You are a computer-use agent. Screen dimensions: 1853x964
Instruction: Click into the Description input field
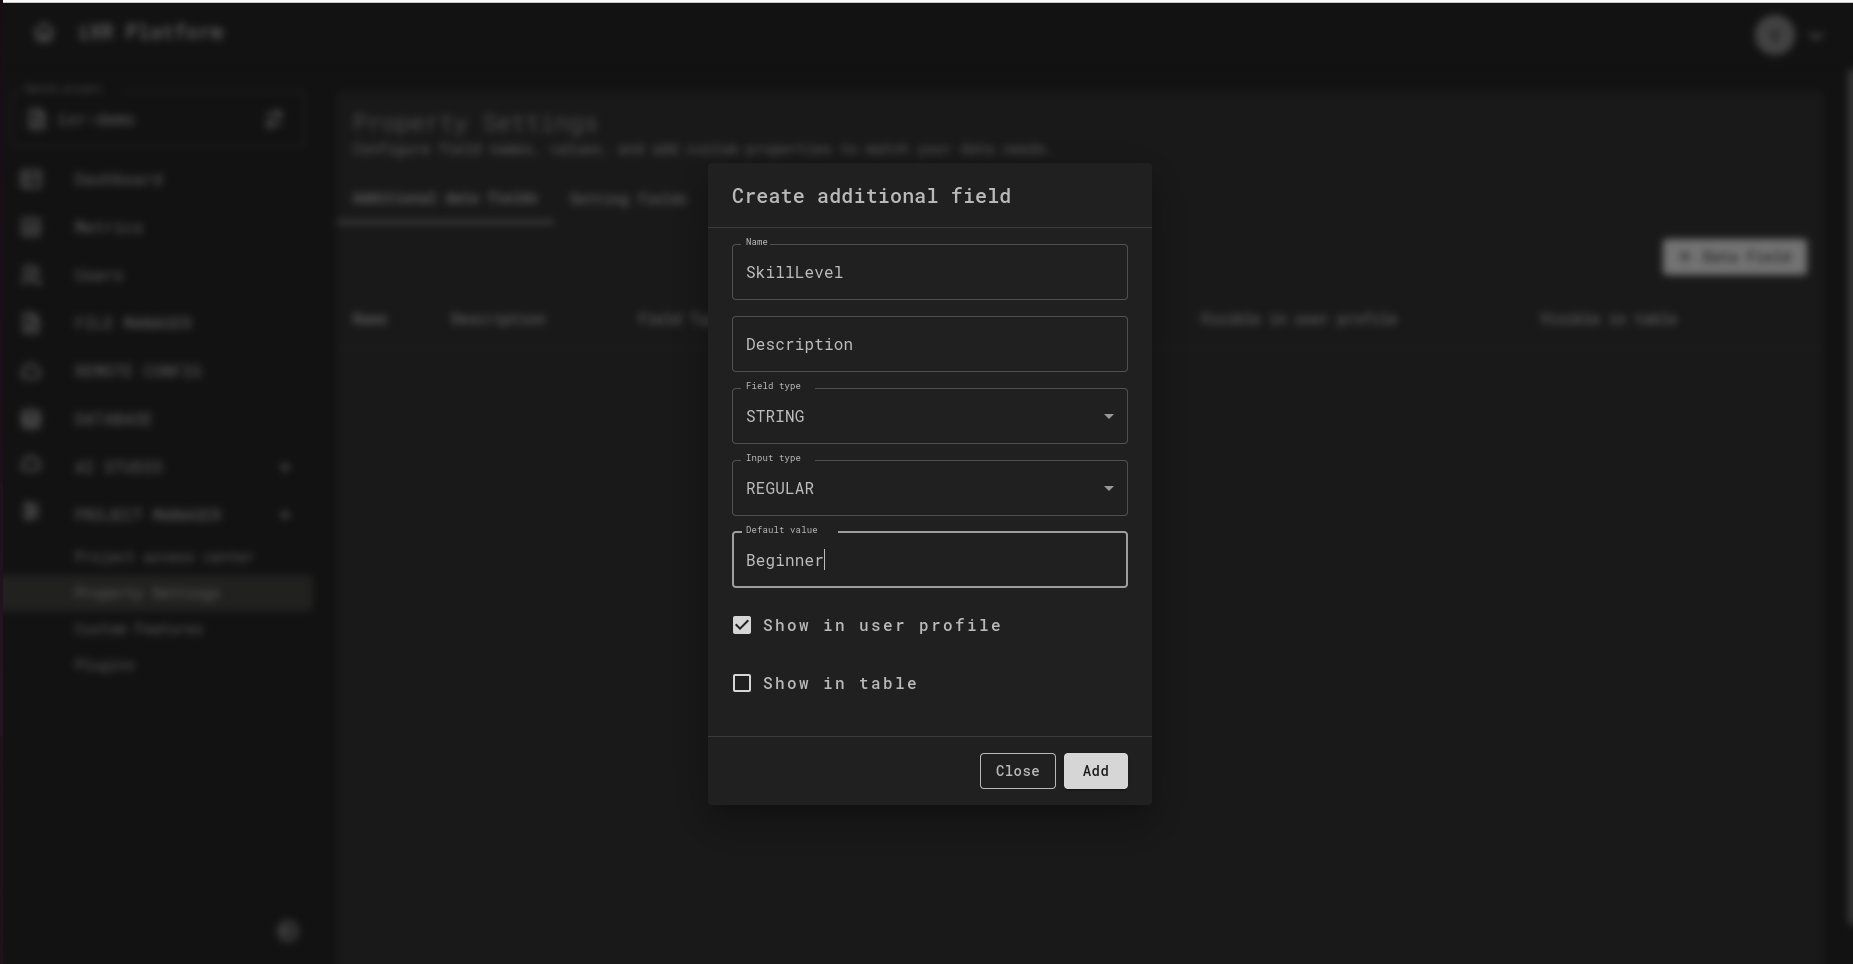[x=929, y=344]
